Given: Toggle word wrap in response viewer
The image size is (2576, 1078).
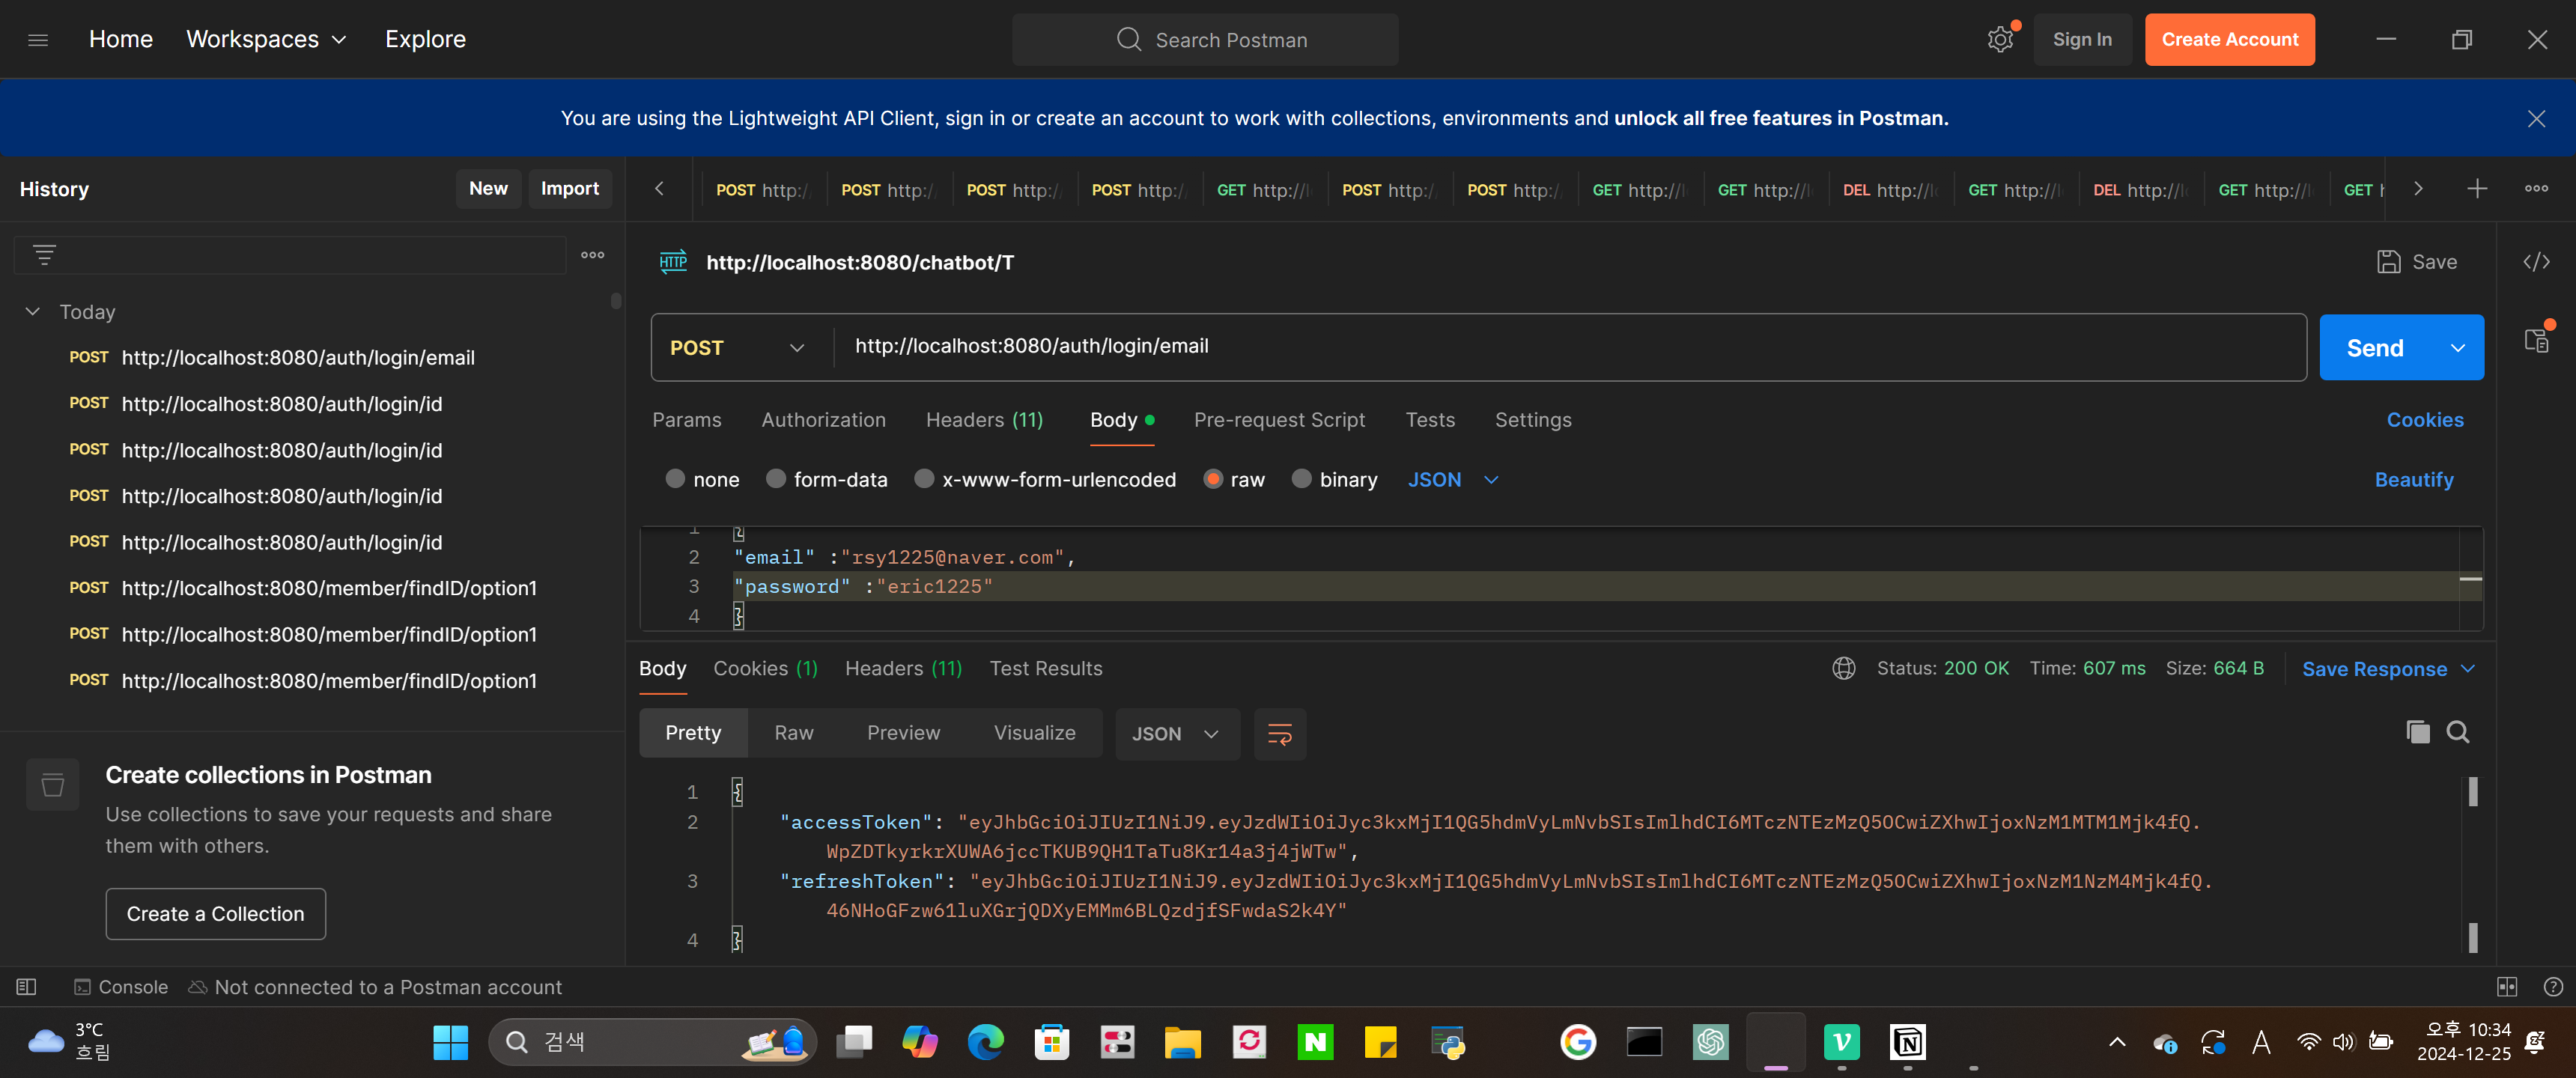Looking at the screenshot, I should (x=1279, y=734).
